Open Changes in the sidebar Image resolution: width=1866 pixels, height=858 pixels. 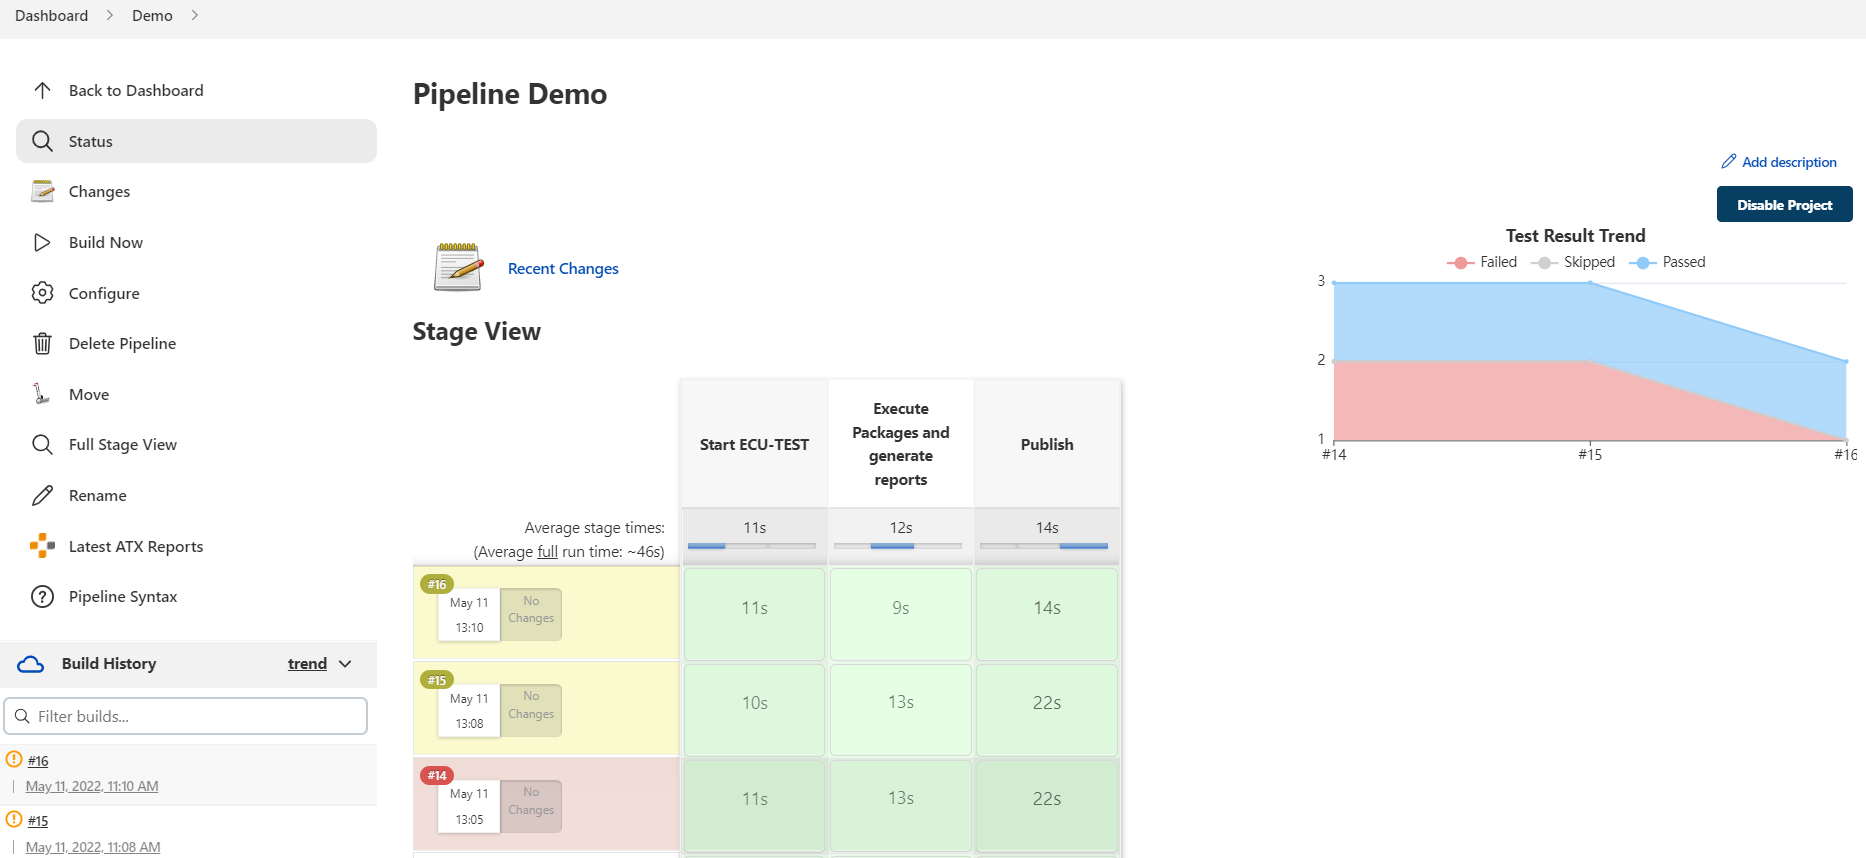pyautogui.click(x=196, y=191)
